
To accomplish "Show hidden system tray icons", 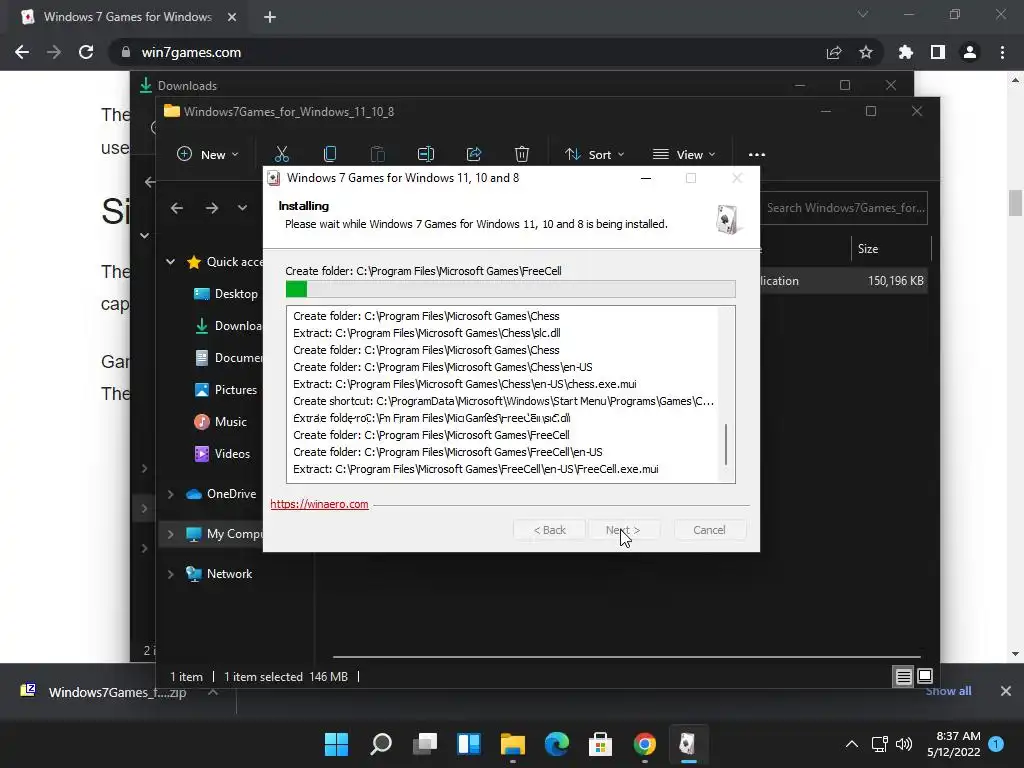I will (x=852, y=744).
